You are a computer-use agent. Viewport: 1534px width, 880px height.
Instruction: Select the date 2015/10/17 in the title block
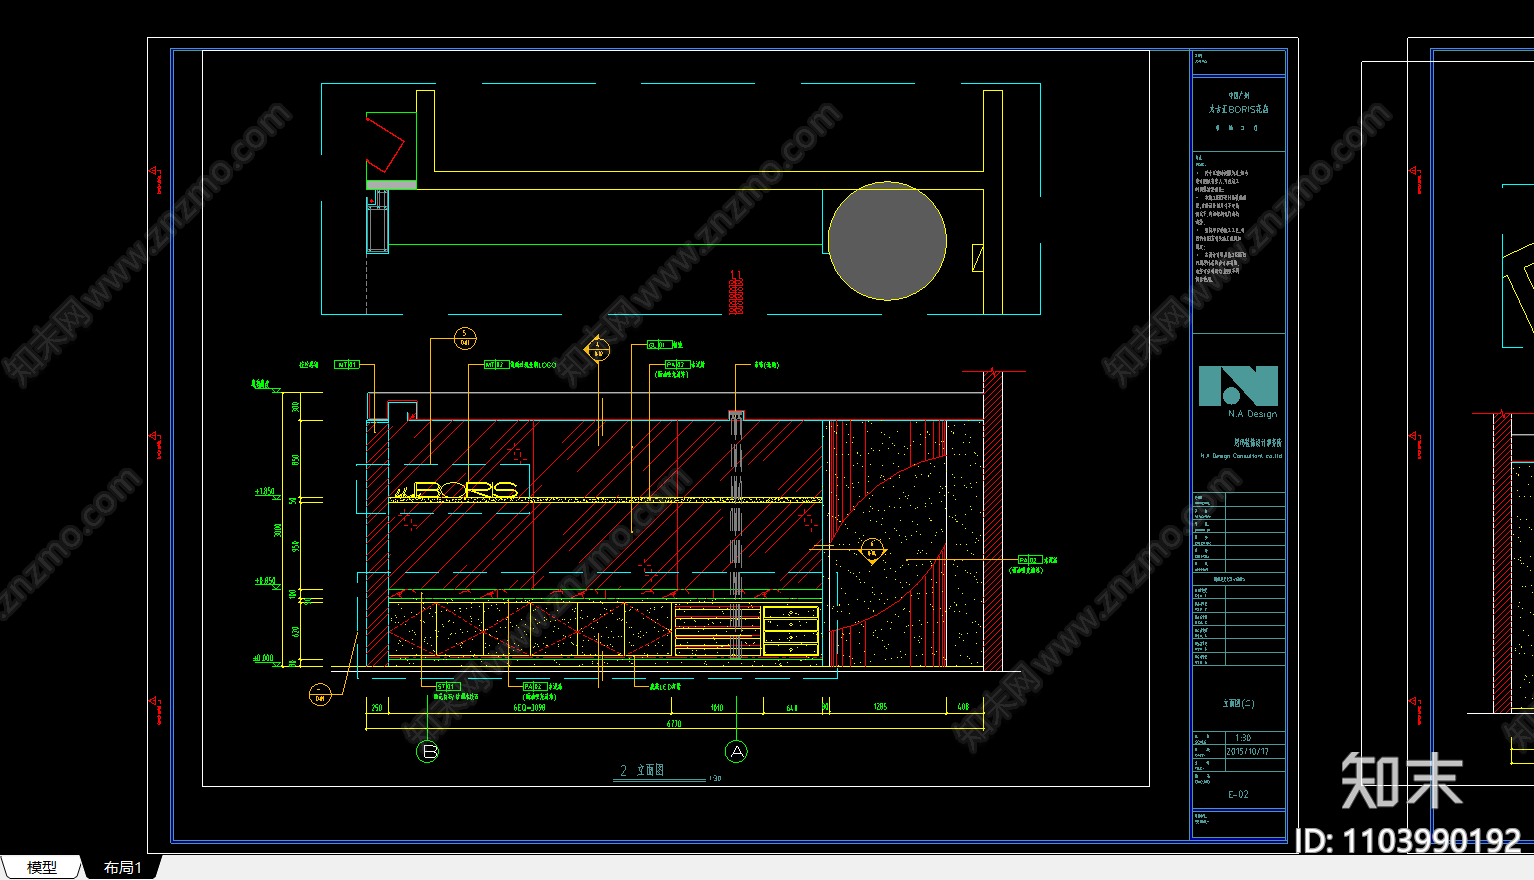pyautogui.click(x=1247, y=752)
